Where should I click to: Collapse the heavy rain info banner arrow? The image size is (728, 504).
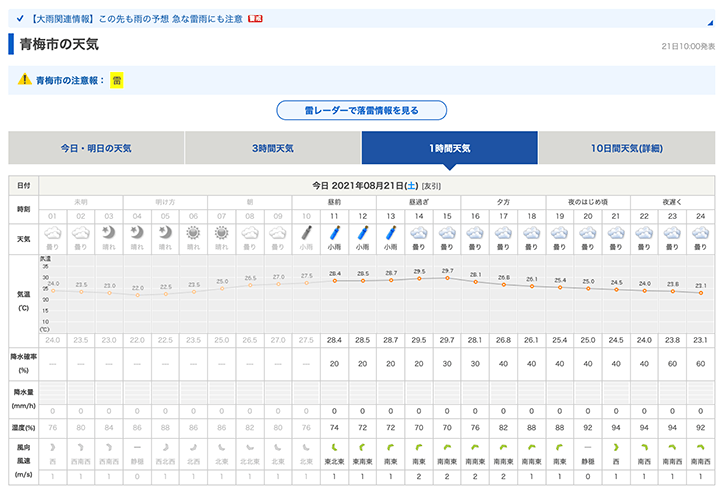(x=709, y=19)
